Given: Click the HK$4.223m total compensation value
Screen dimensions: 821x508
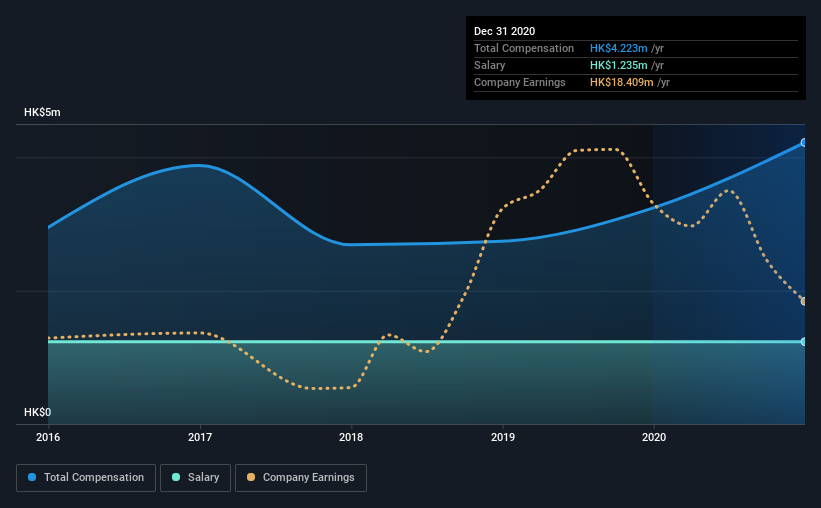Looking at the screenshot, I should point(618,48).
